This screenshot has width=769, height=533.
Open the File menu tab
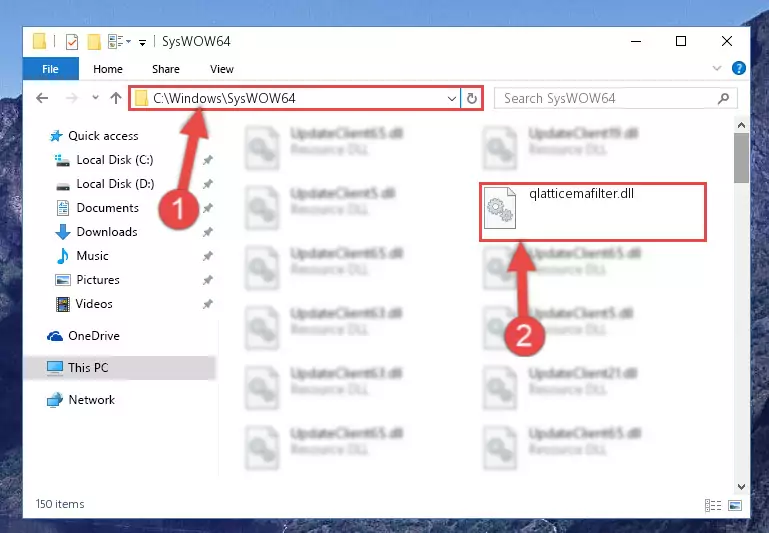pos(51,69)
